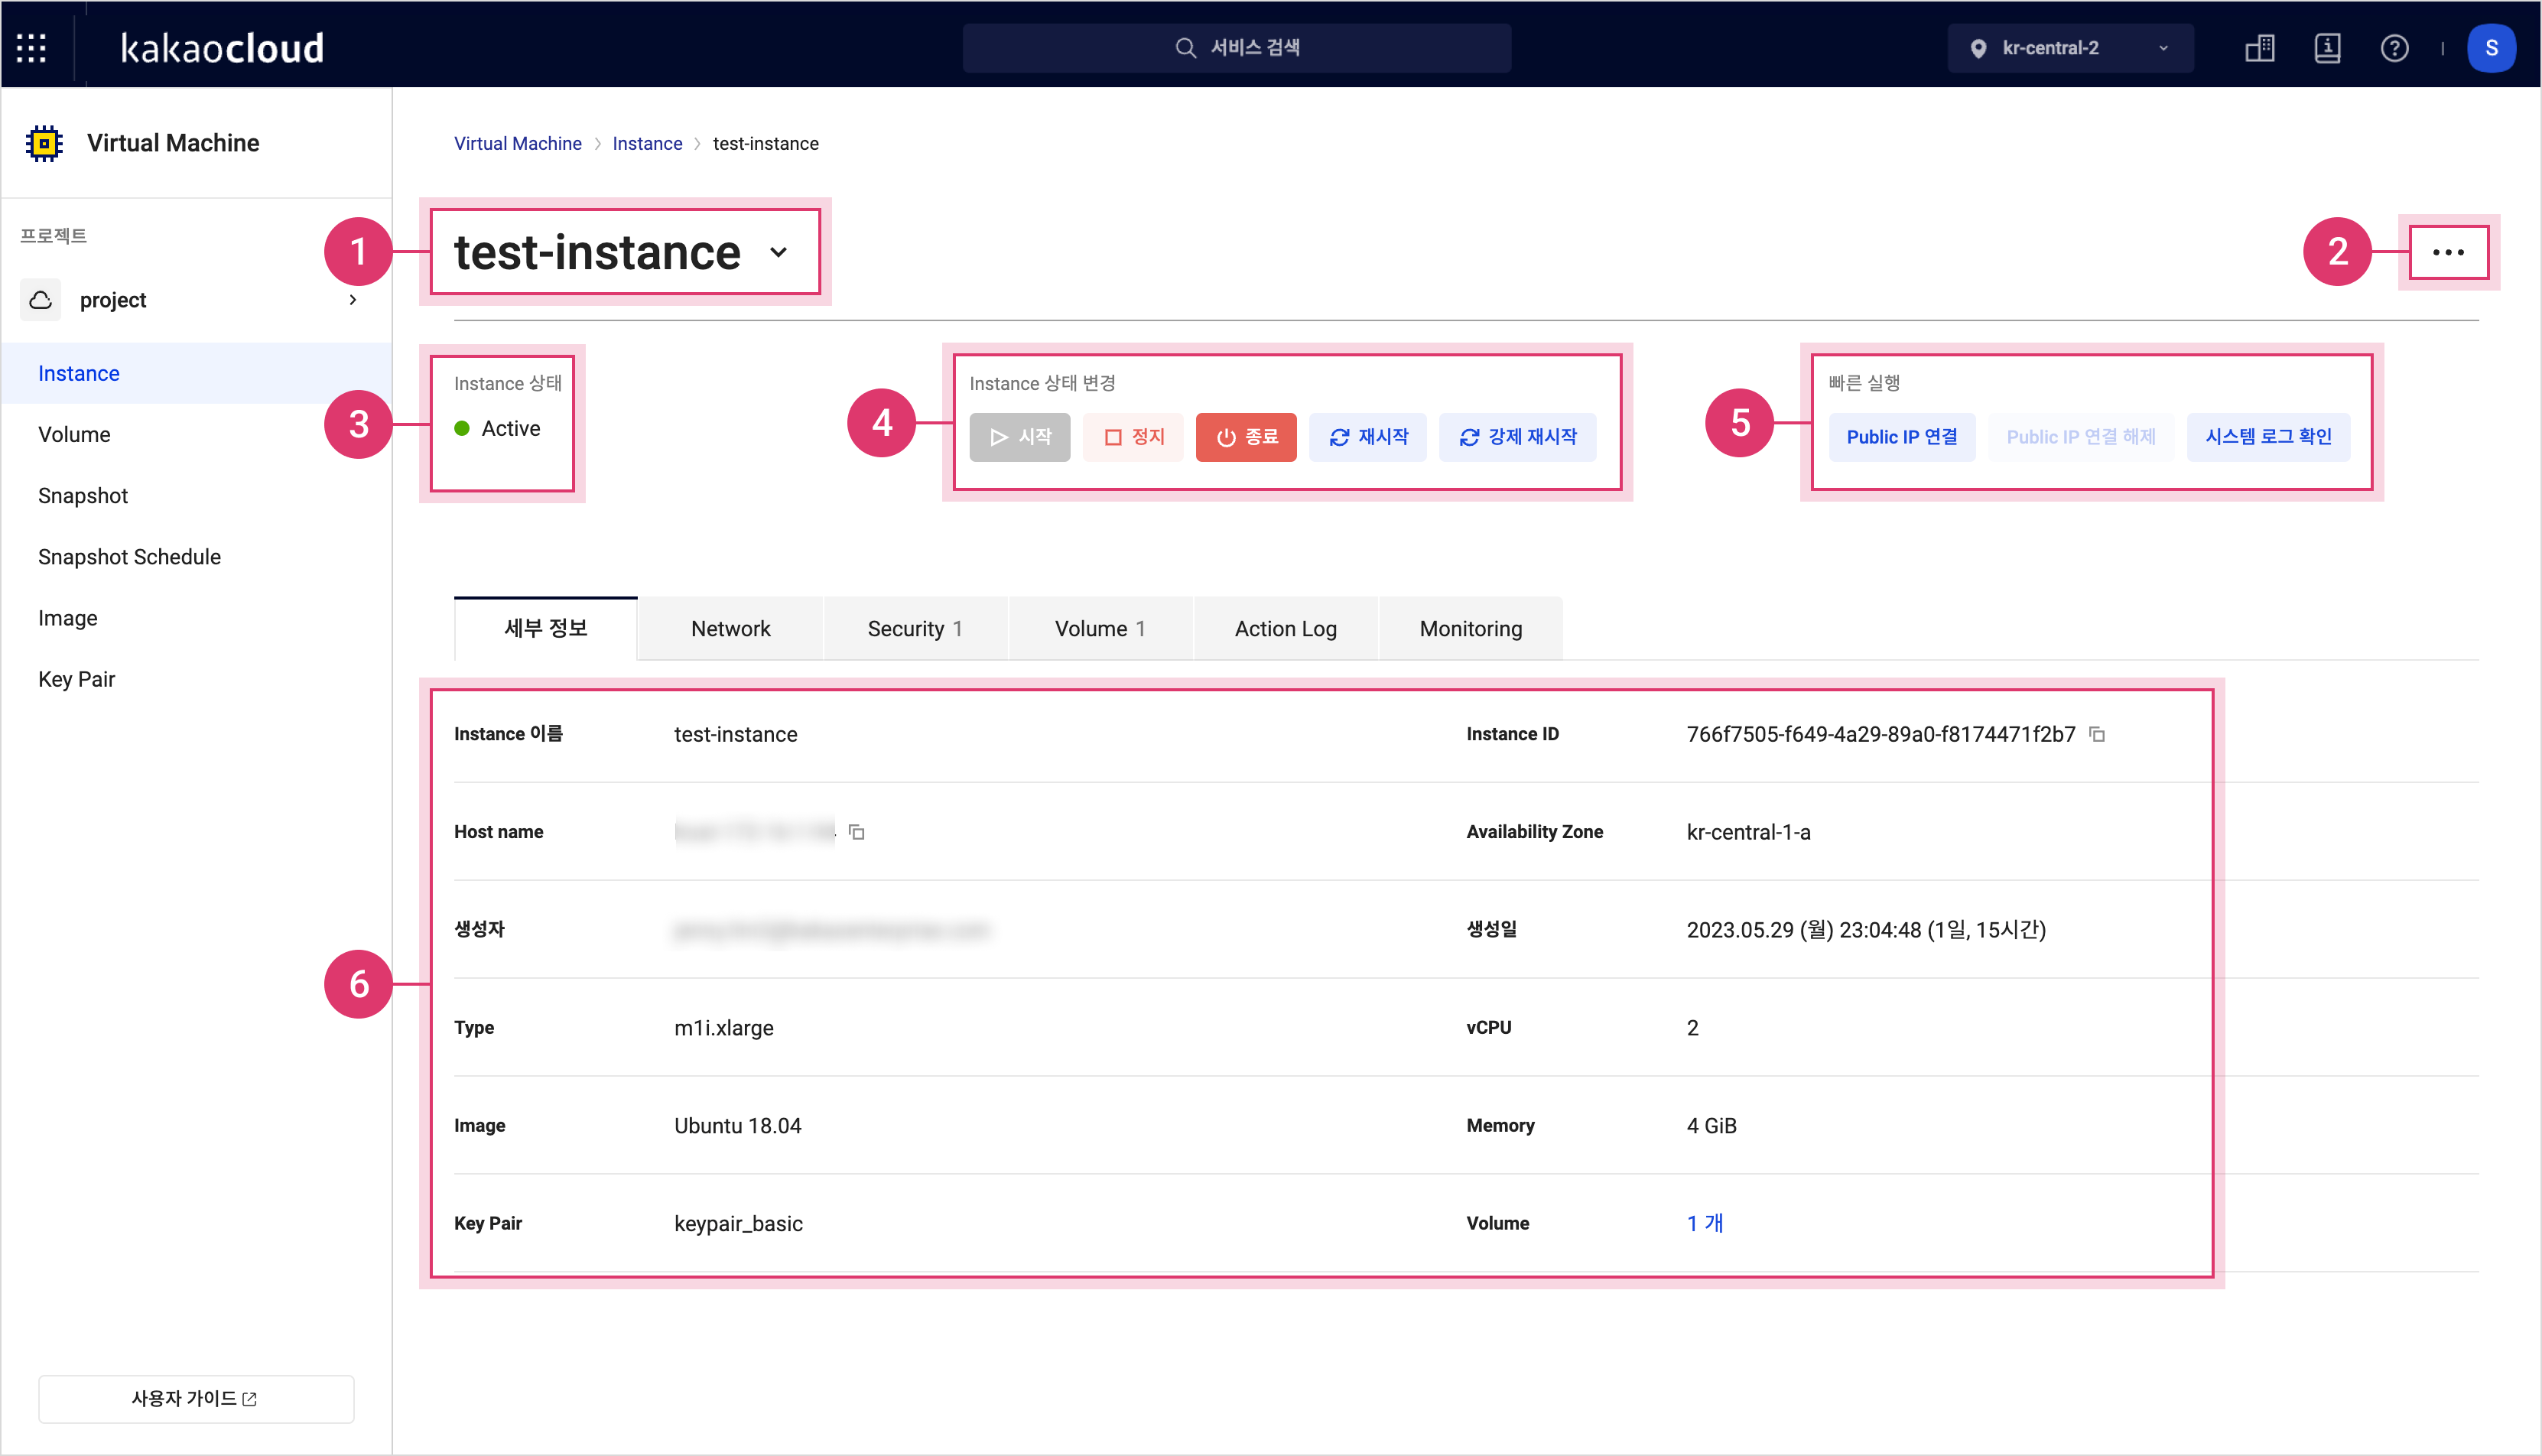
Task: Click the m1i.xlarge type value
Action: 723,1027
